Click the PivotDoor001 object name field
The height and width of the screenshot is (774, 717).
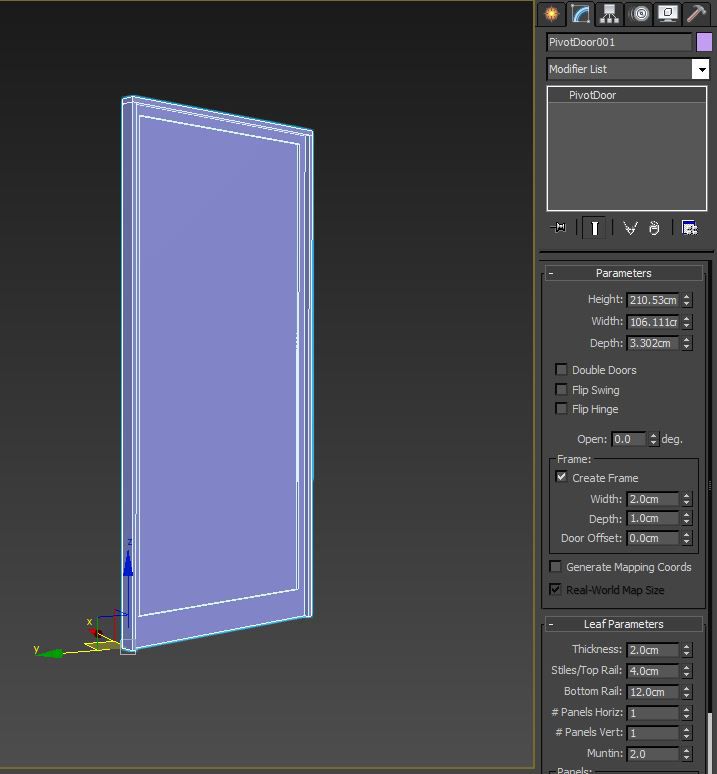pyautogui.click(x=619, y=42)
